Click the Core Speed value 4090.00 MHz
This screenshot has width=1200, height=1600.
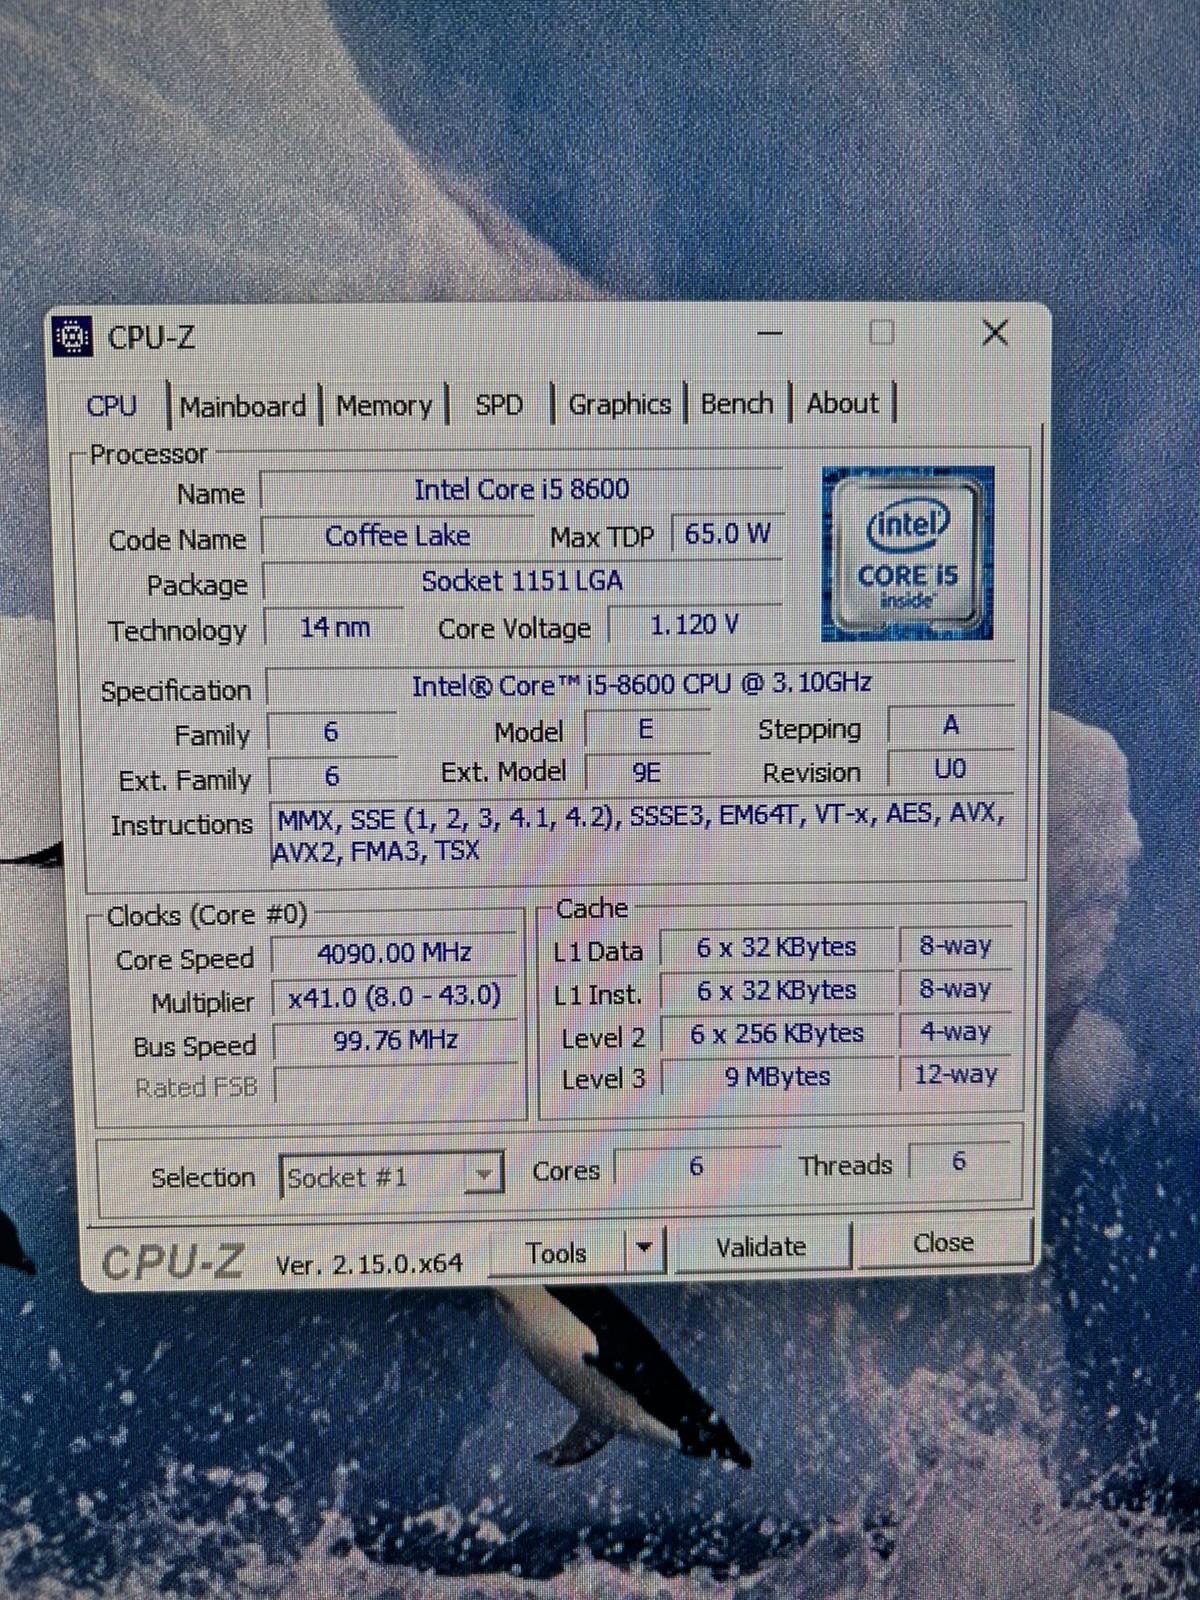394,953
